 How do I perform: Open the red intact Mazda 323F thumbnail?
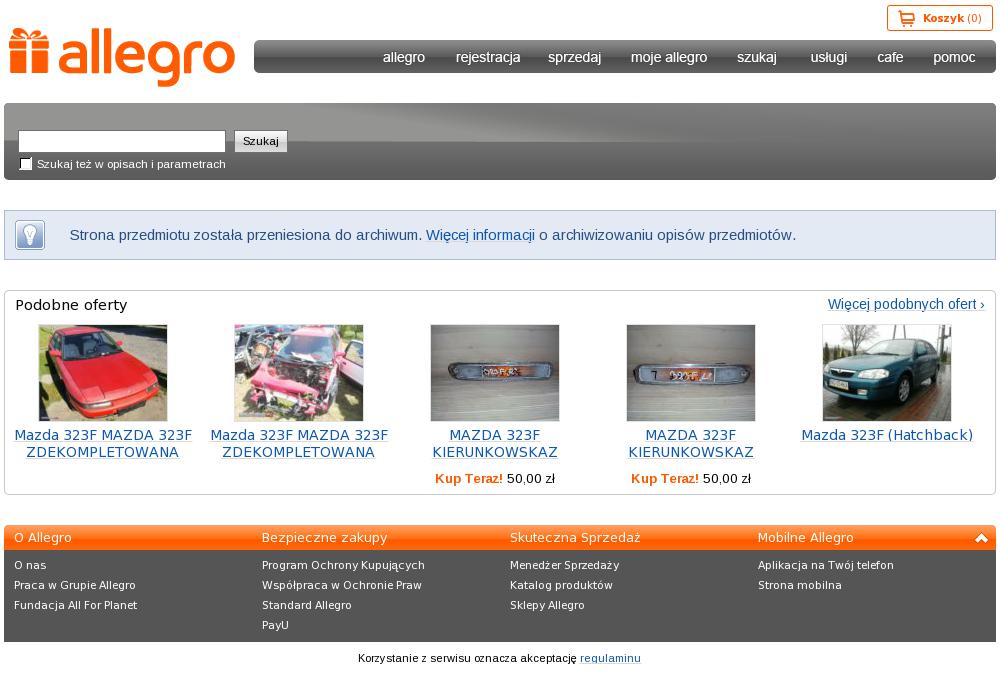pos(103,372)
